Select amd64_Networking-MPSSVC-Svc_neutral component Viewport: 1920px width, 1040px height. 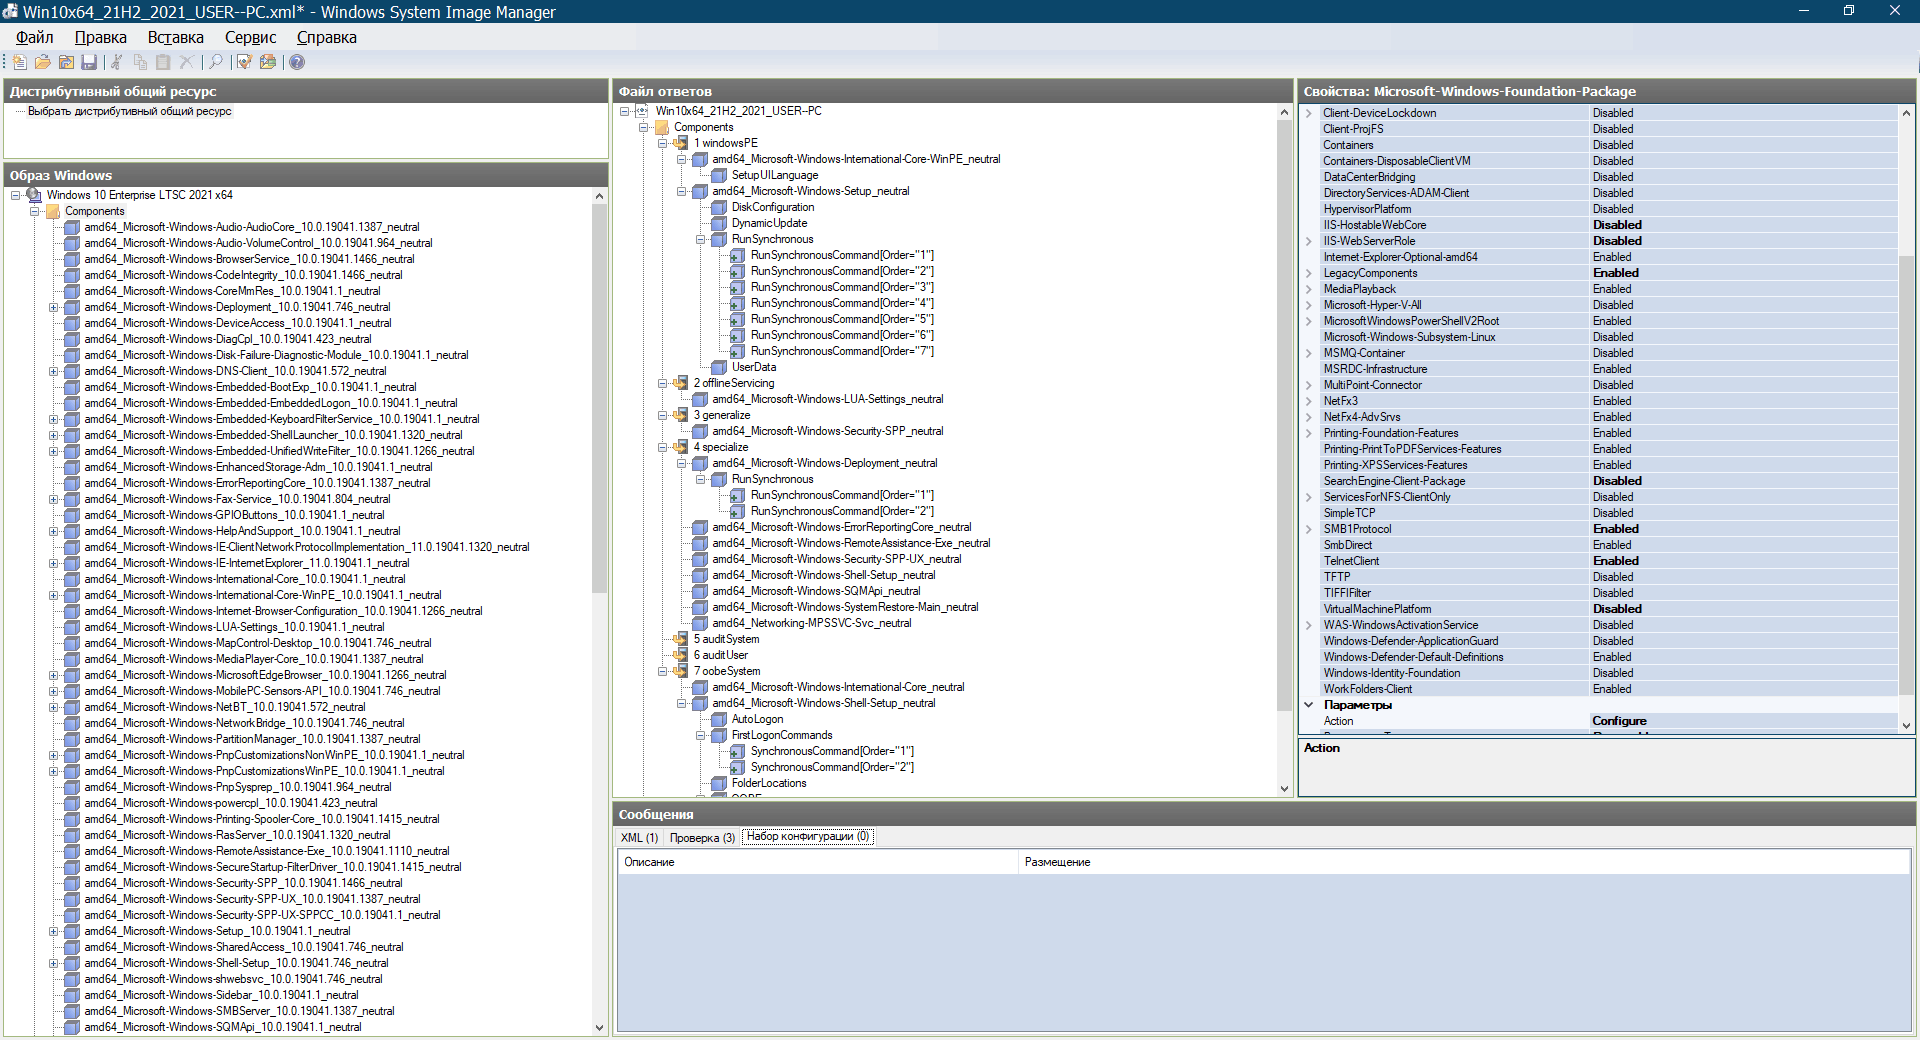812,623
